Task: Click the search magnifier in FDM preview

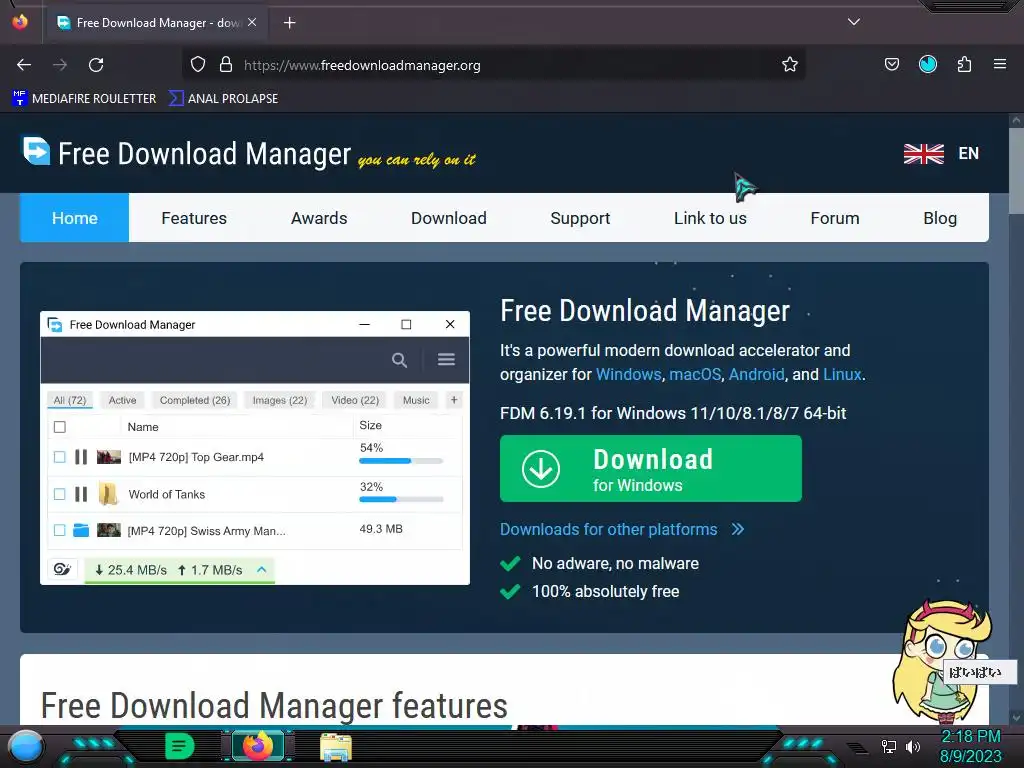Action: [x=399, y=360]
